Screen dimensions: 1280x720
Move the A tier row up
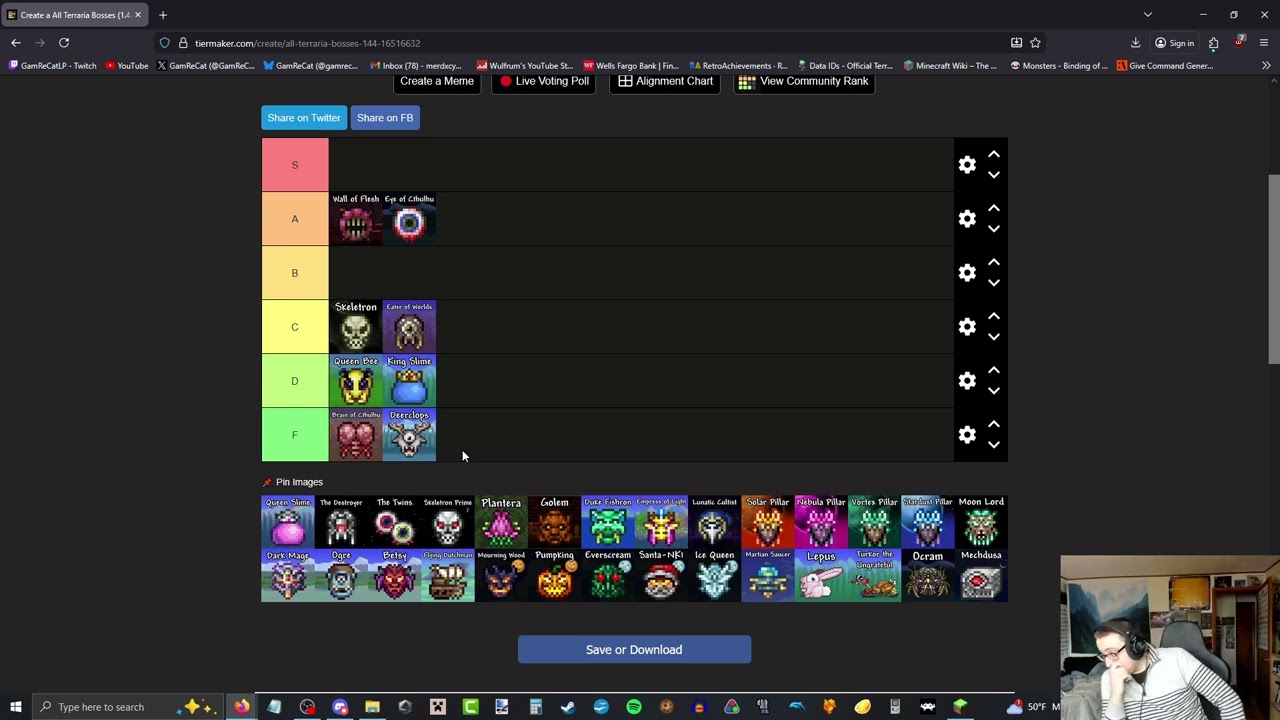(994, 208)
